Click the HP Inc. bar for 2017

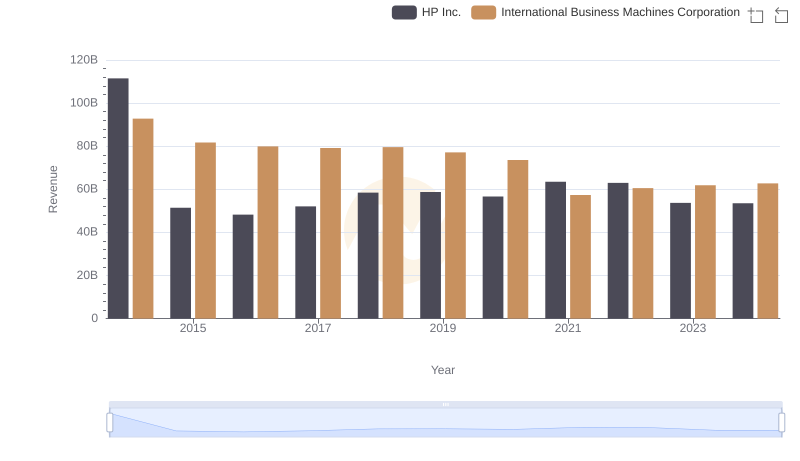pyautogui.click(x=306, y=263)
